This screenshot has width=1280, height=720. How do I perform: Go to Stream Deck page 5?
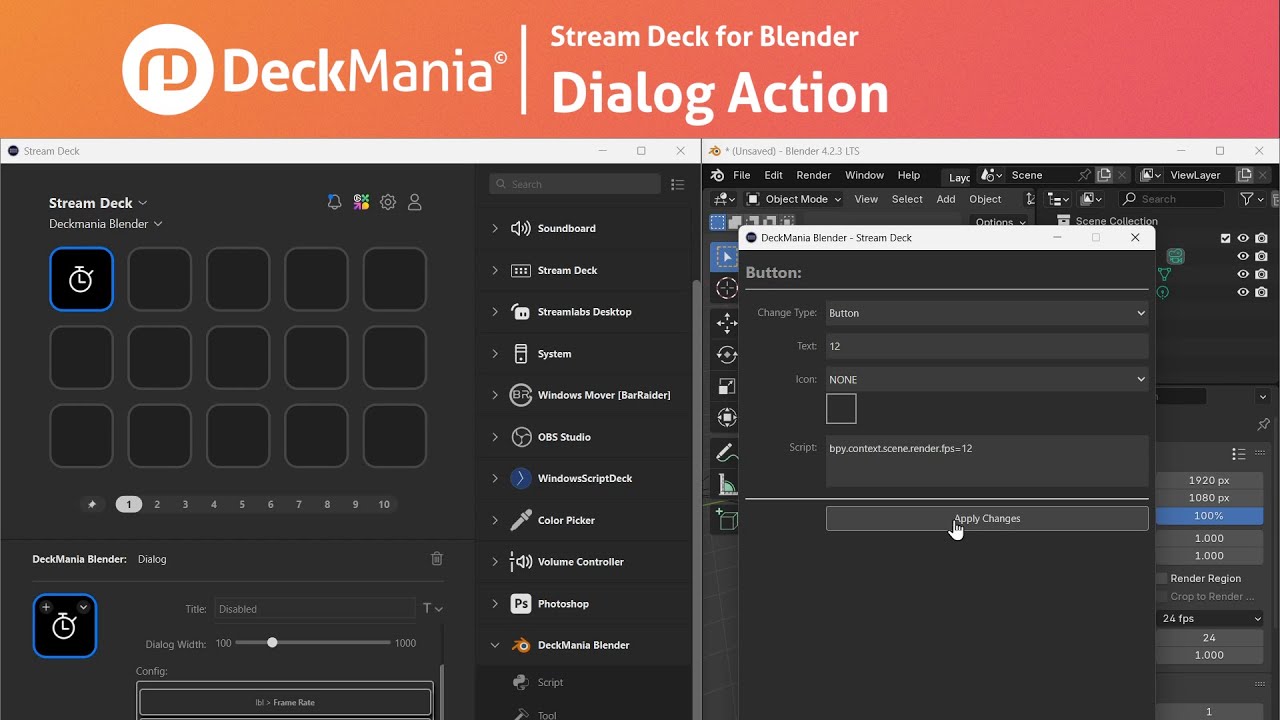[x=242, y=505]
